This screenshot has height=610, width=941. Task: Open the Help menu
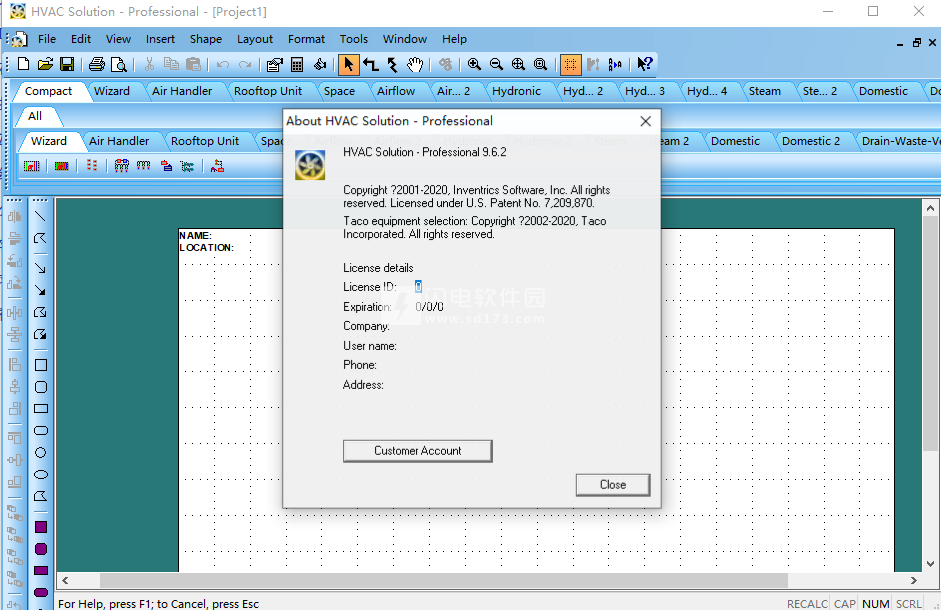(x=454, y=39)
